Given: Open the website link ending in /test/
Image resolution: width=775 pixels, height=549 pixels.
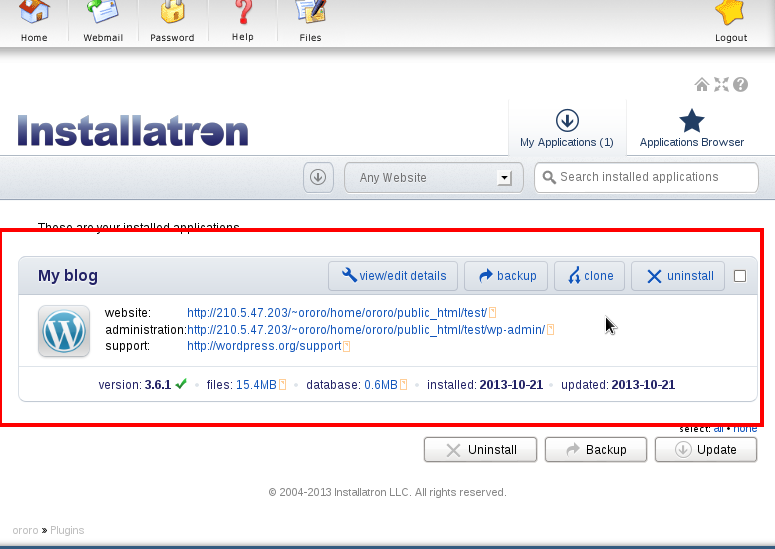Looking at the screenshot, I should (x=337, y=313).
